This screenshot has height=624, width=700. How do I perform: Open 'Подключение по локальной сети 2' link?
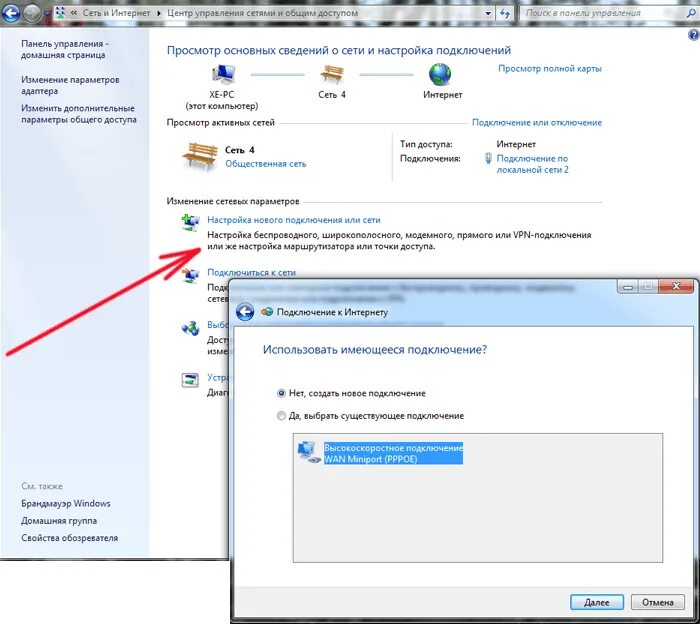[532, 164]
